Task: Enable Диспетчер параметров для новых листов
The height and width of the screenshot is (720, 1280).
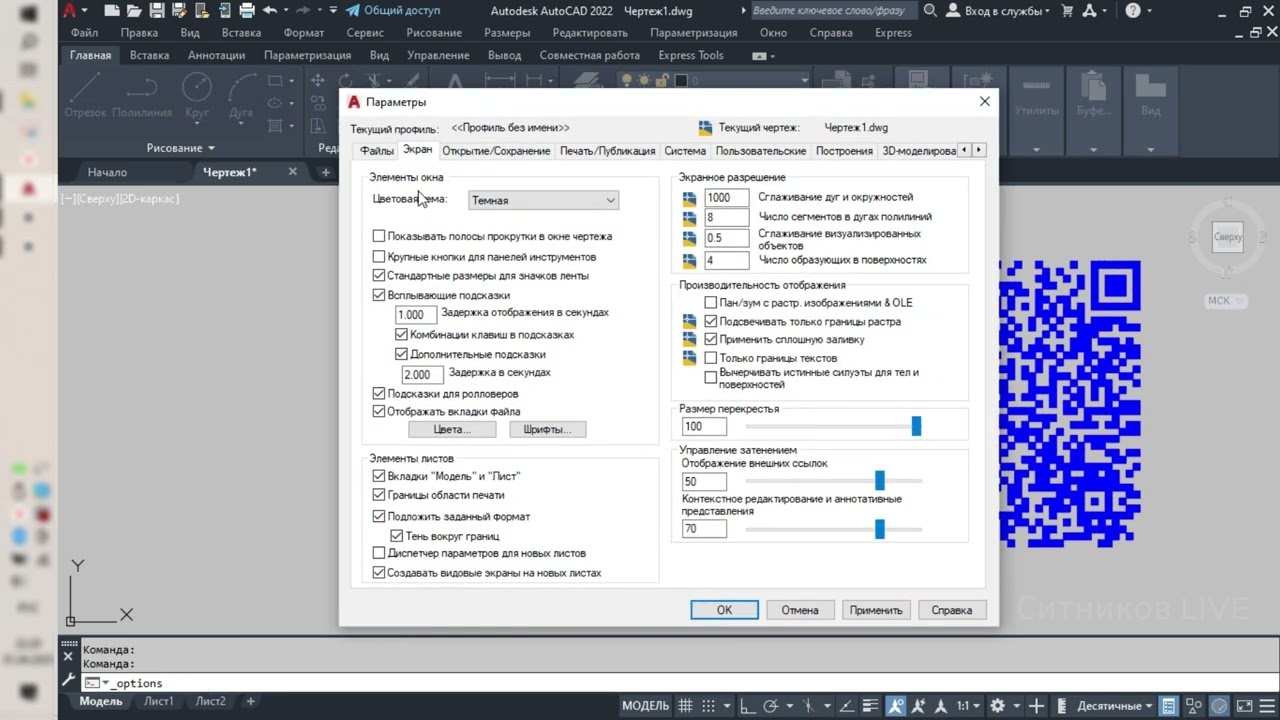Action: 379,553
